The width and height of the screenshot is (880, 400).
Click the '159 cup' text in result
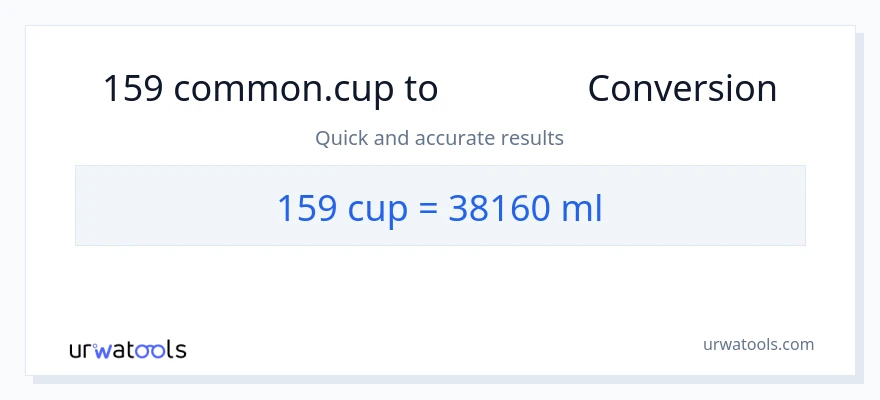click(338, 207)
